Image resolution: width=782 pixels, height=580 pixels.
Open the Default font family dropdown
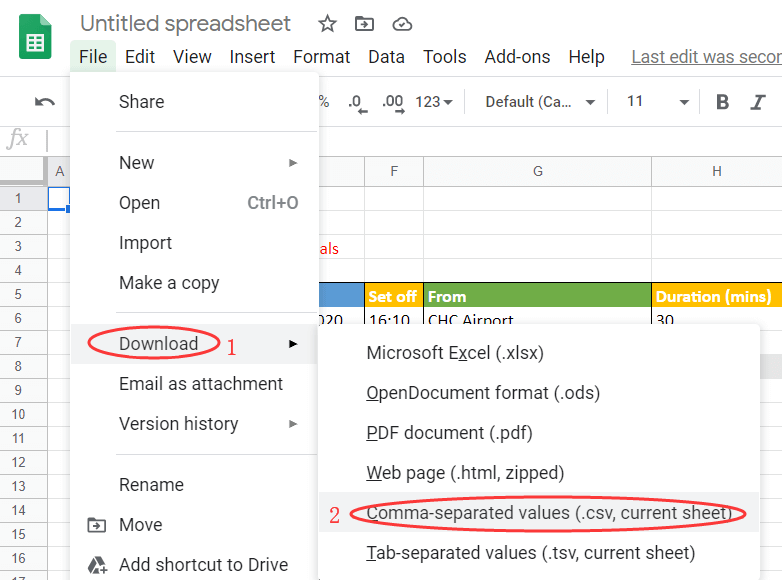(539, 102)
